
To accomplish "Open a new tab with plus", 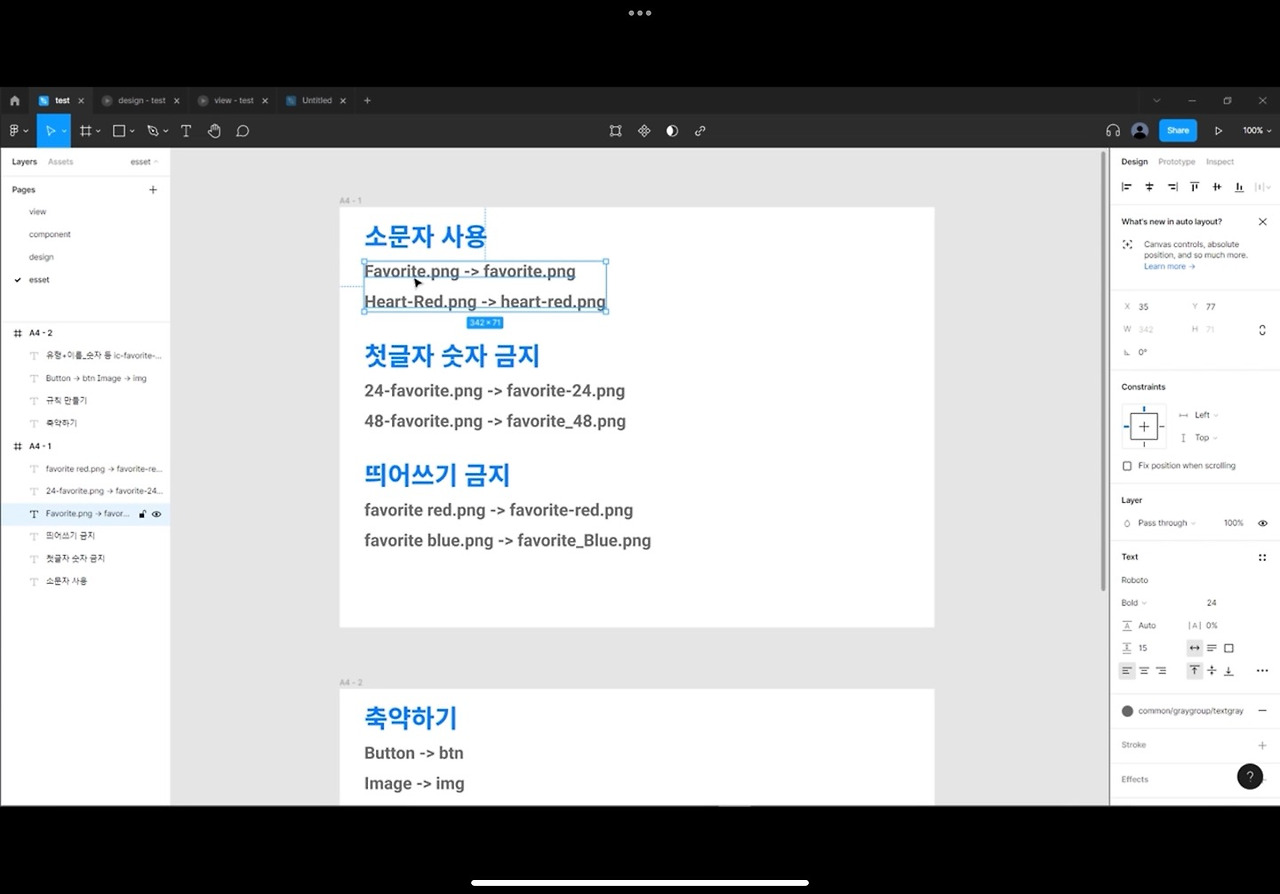I will pos(367,101).
